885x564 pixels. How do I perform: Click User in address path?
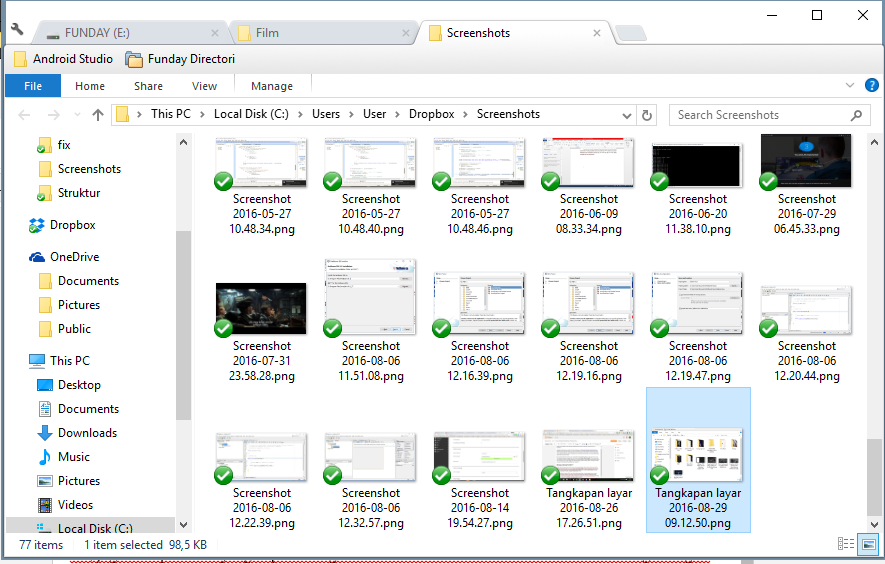point(374,115)
